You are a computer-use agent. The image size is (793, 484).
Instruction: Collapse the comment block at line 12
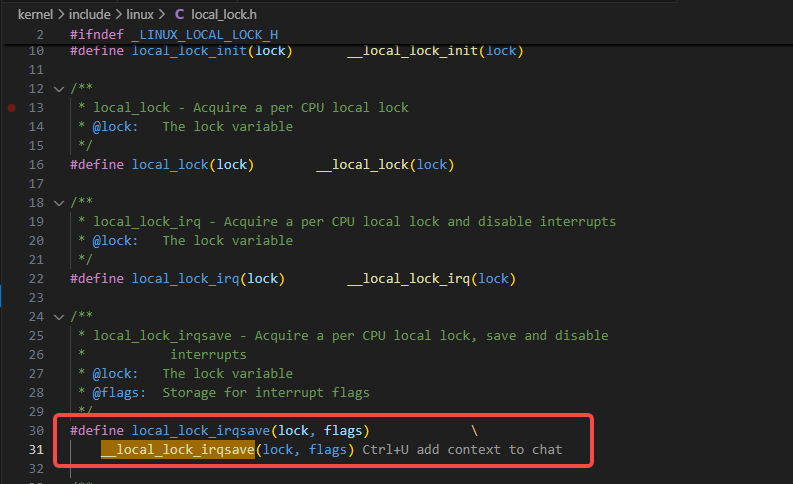point(59,89)
